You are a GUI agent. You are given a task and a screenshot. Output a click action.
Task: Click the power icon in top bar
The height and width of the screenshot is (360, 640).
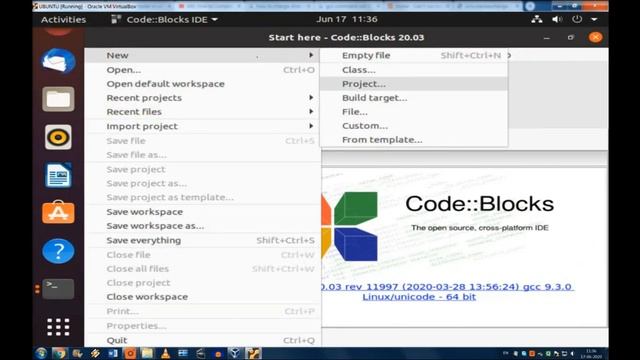(x=577, y=19)
